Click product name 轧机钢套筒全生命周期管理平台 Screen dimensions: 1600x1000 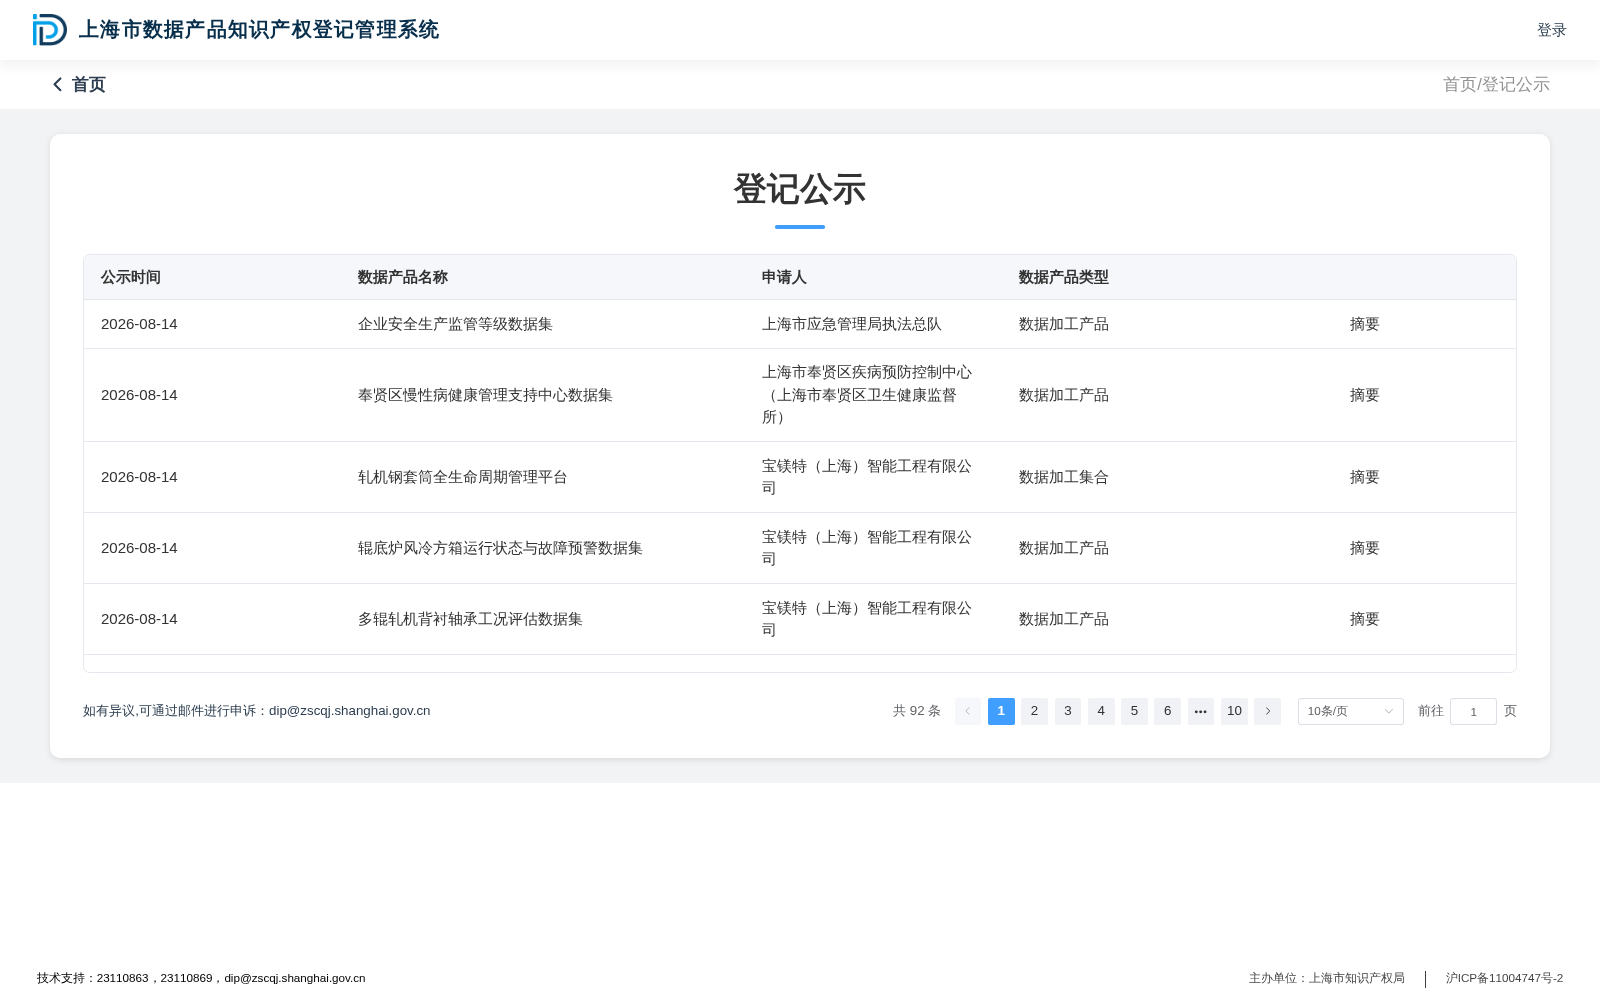pyautogui.click(x=463, y=477)
